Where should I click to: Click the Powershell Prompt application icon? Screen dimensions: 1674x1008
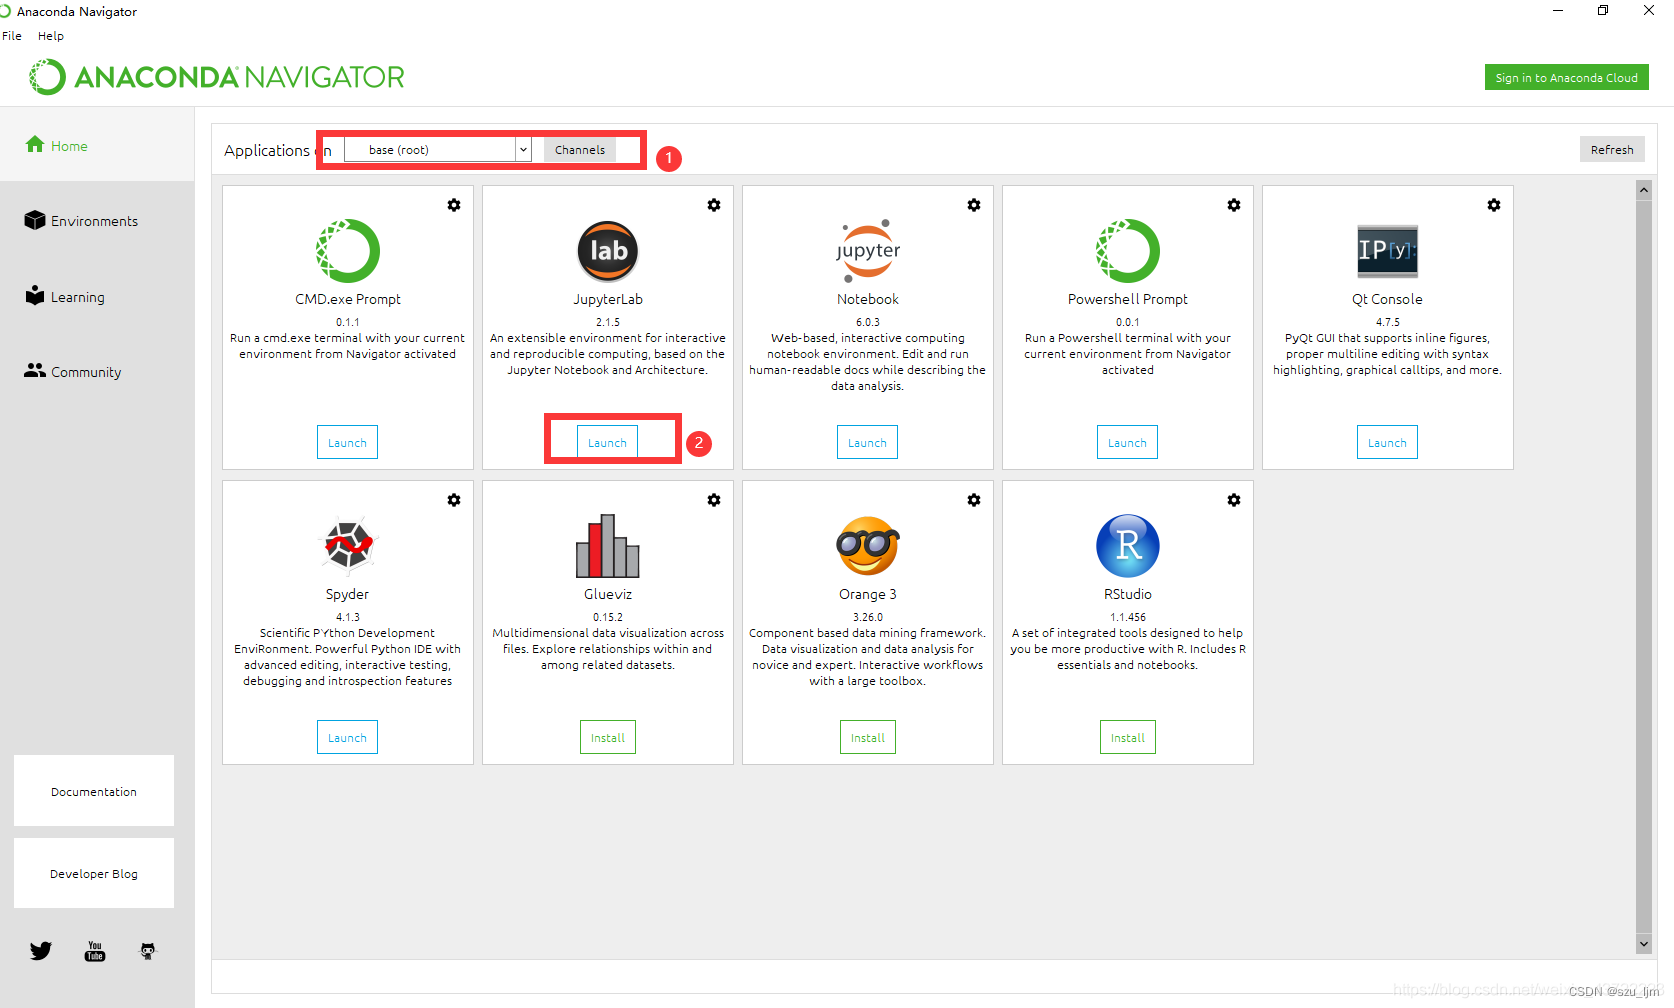1128,251
